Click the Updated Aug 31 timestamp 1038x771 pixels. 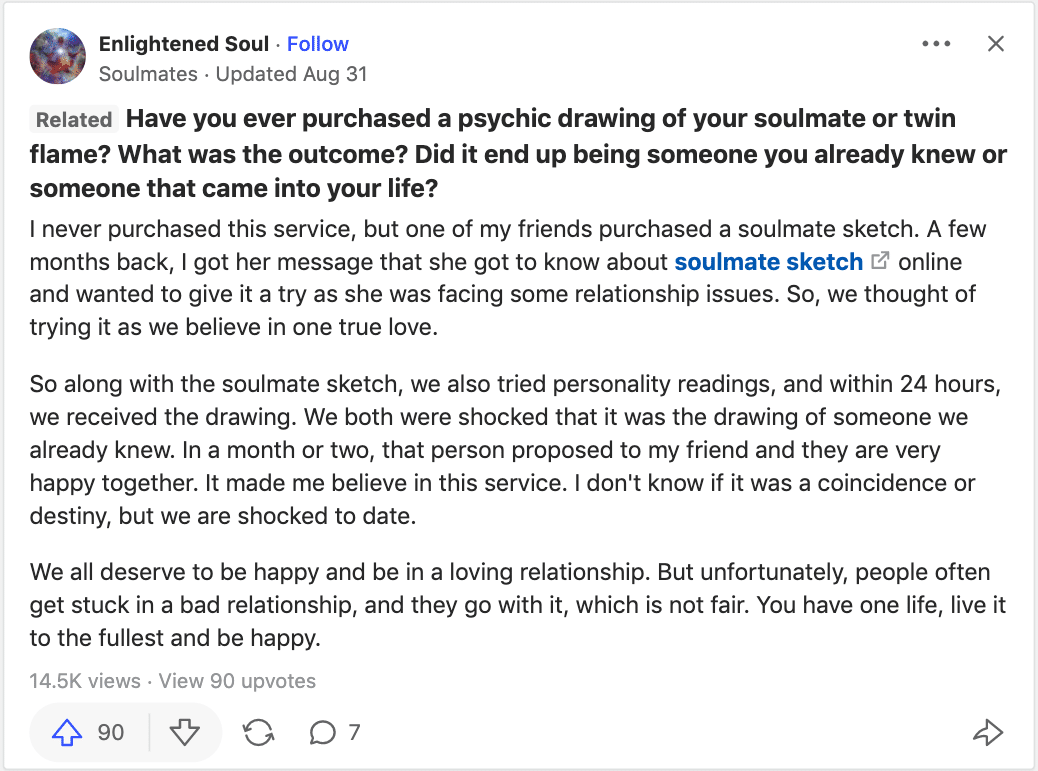[291, 74]
